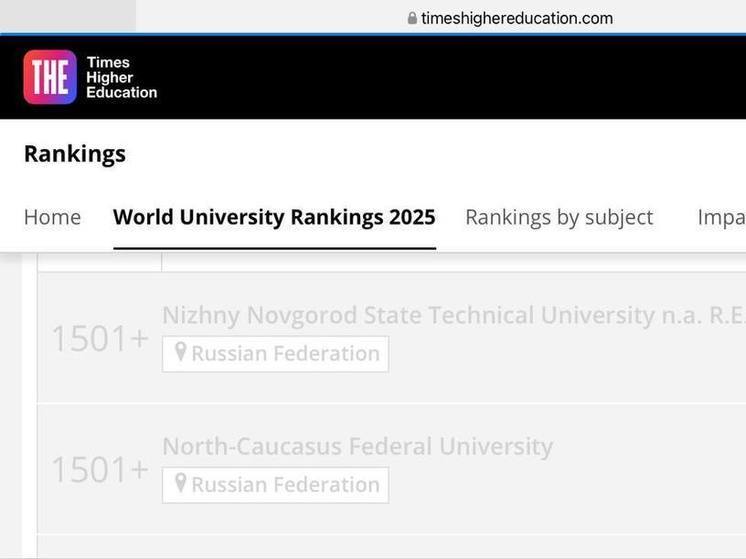
Task: Click 1501+ rank of North-Caucasus Federal
Action: [x=100, y=470]
